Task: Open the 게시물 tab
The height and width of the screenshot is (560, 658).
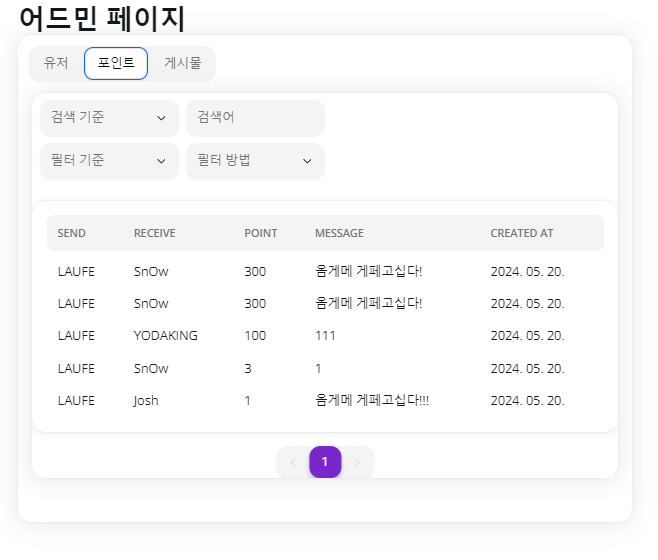Action: coord(183,63)
